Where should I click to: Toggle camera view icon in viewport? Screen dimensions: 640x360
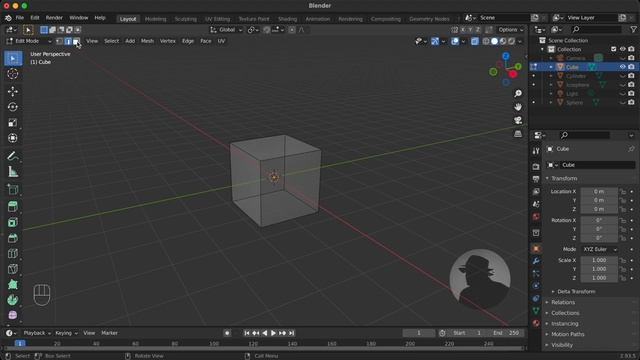click(518, 120)
